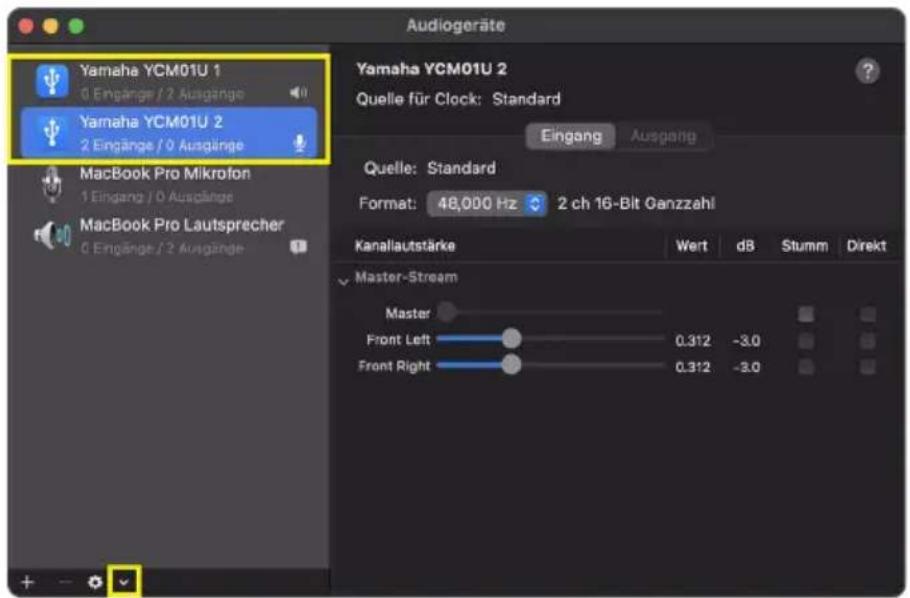Viewport: 910px width, 598px height.
Task: Select Yamaha YCM01U 1 device
Action: point(169,81)
